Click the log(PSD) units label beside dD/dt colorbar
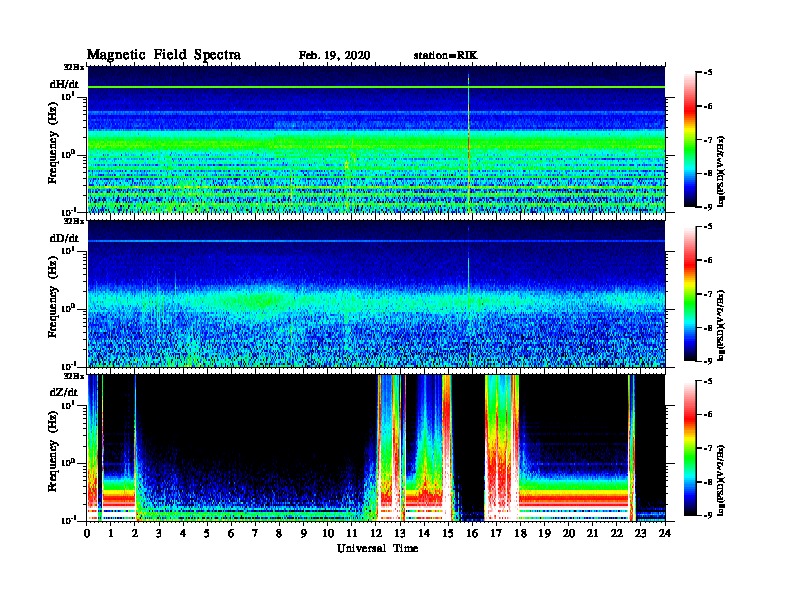Viewport: 792px width, 612px height. pyautogui.click(x=721, y=325)
